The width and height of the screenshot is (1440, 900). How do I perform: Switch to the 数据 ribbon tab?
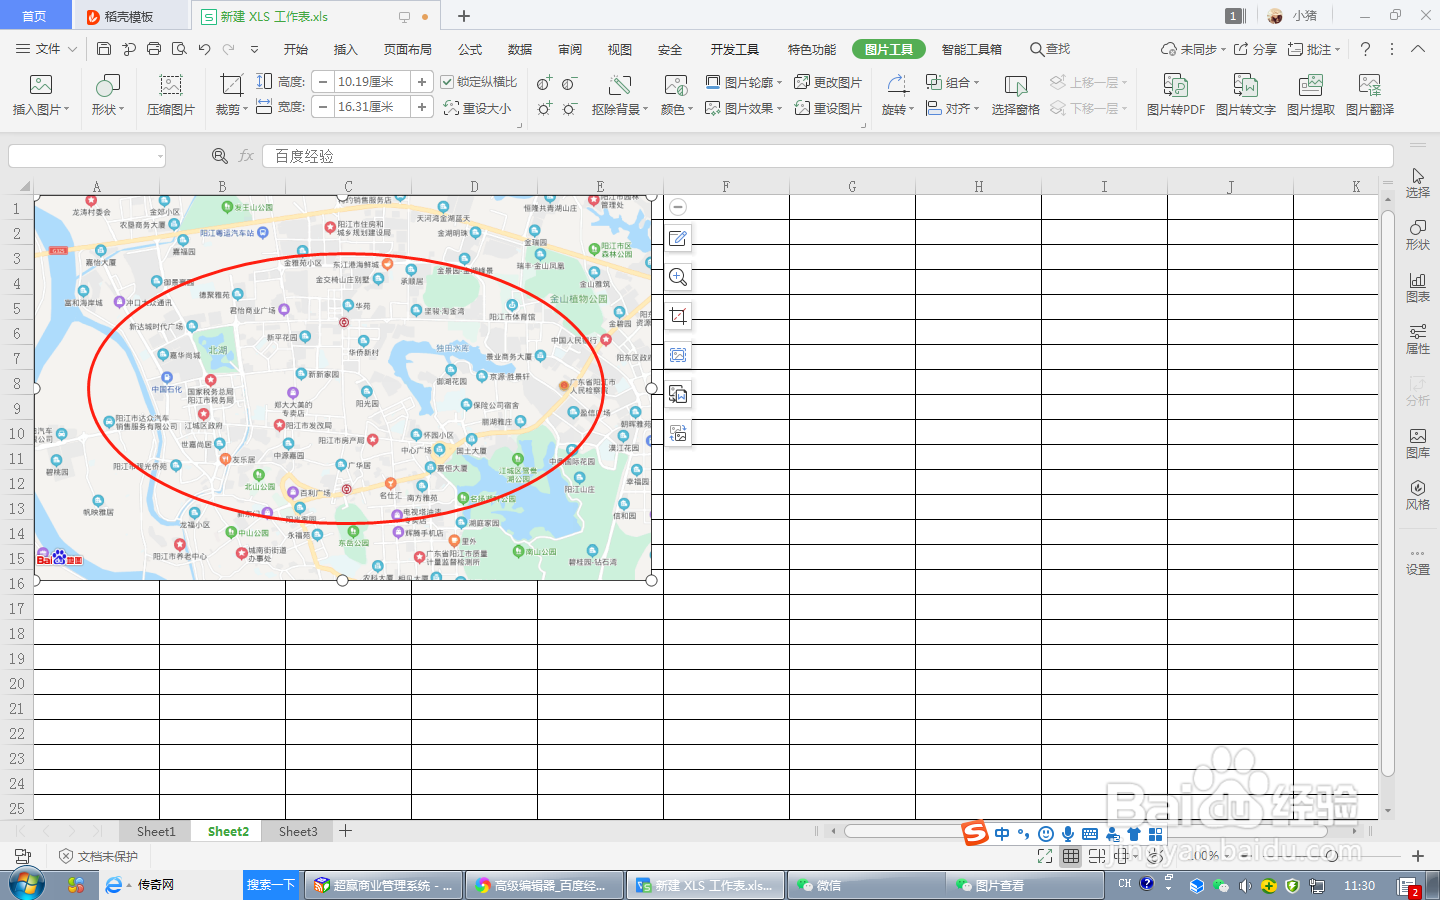520,49
